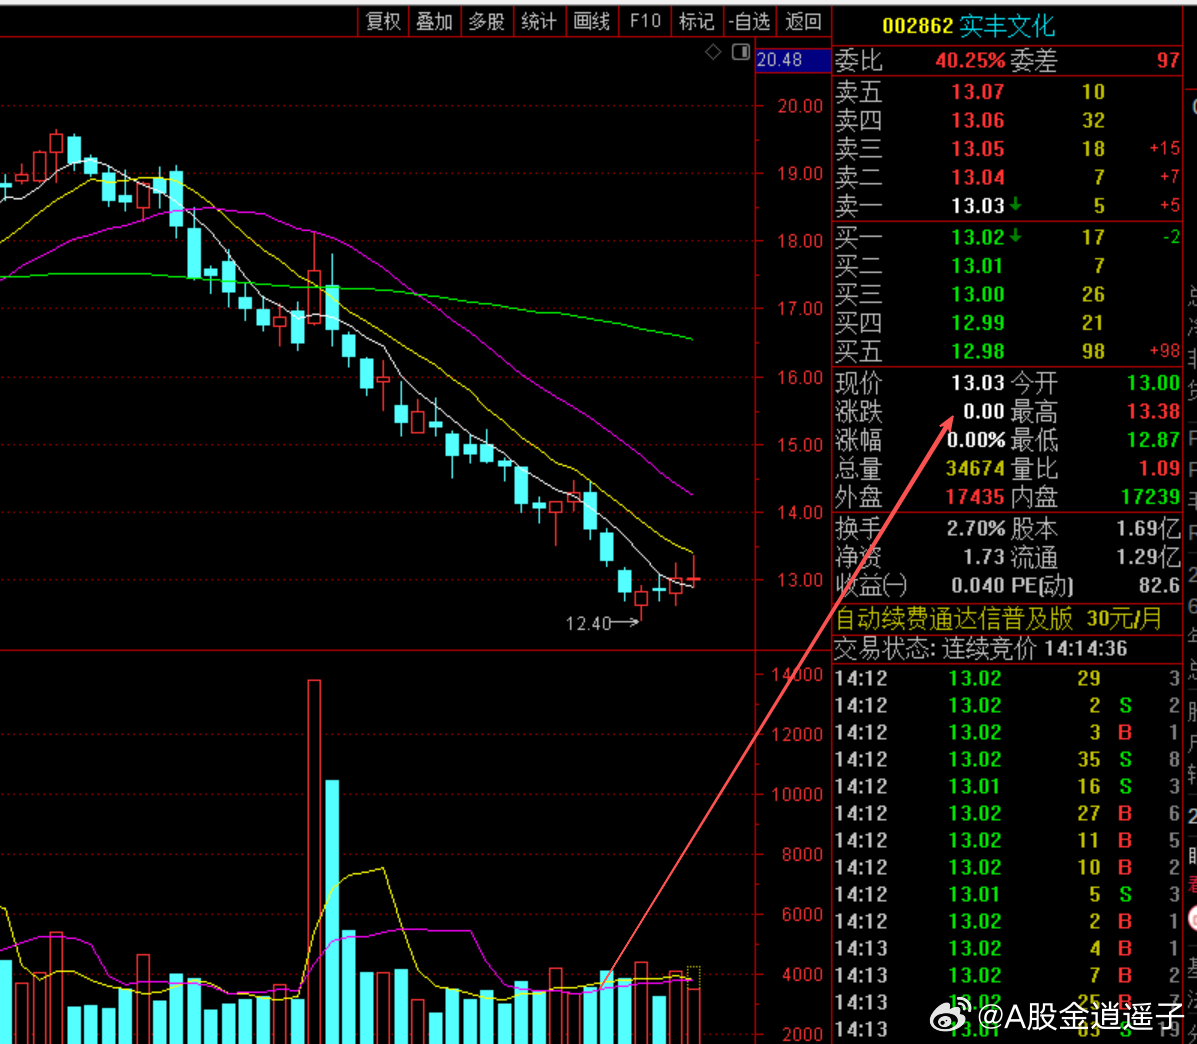Click the diamond icon above chart
This screenshot has height=1044, width=1197.
coord(713,52)
